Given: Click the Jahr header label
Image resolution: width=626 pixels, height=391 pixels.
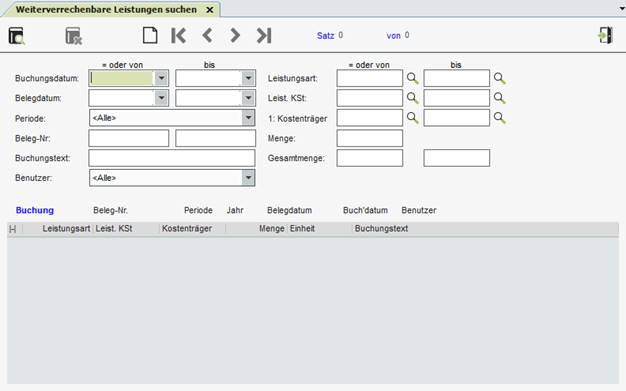Looking at the screenshot, I should click(235, 210).
